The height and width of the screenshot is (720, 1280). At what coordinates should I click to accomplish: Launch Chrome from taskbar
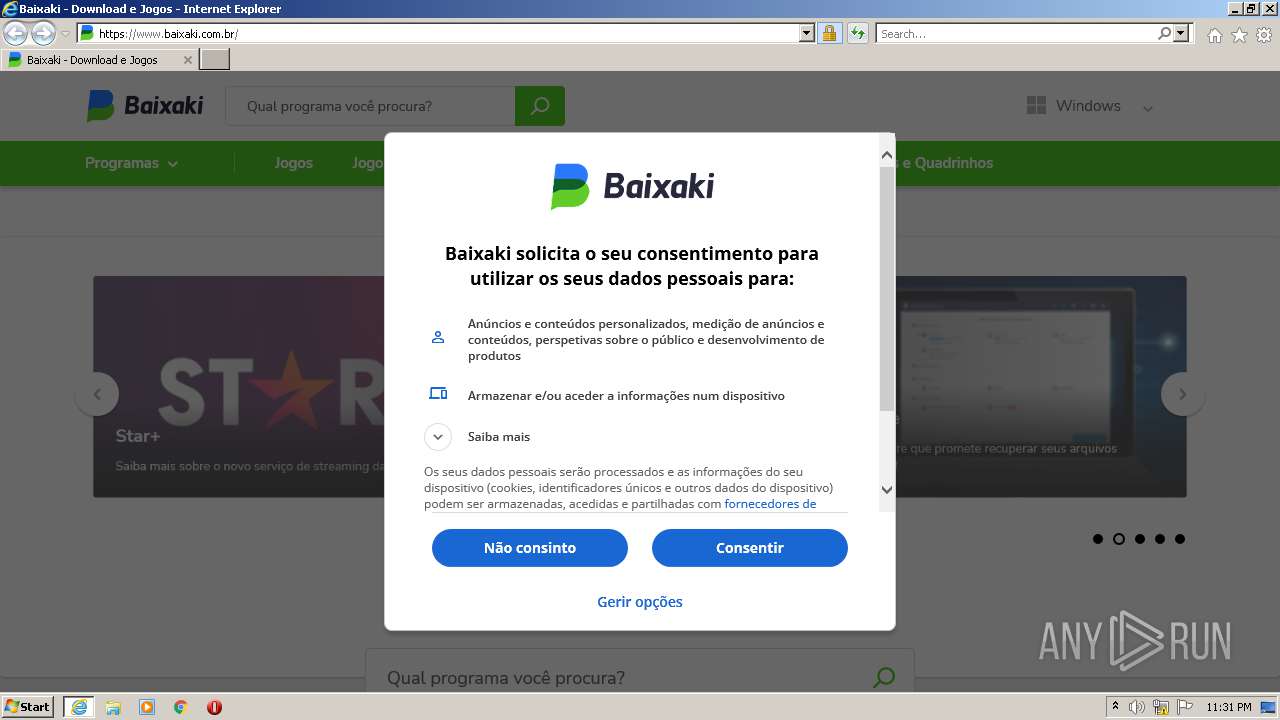click(181, 707)
